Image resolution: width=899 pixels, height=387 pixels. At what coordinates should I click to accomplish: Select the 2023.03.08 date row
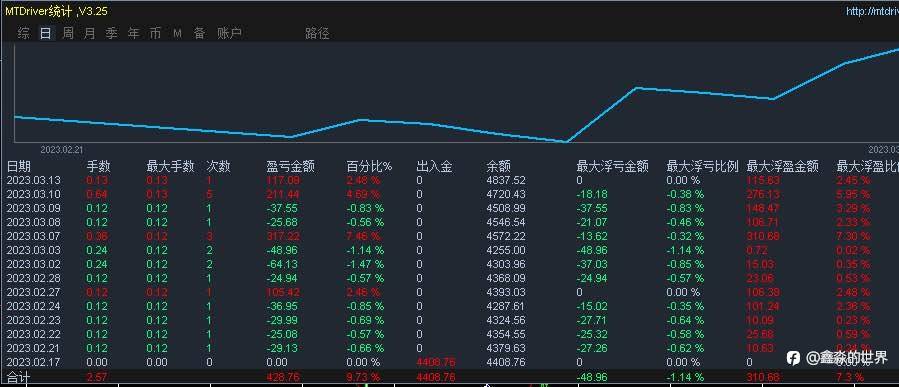pos(34,222)
